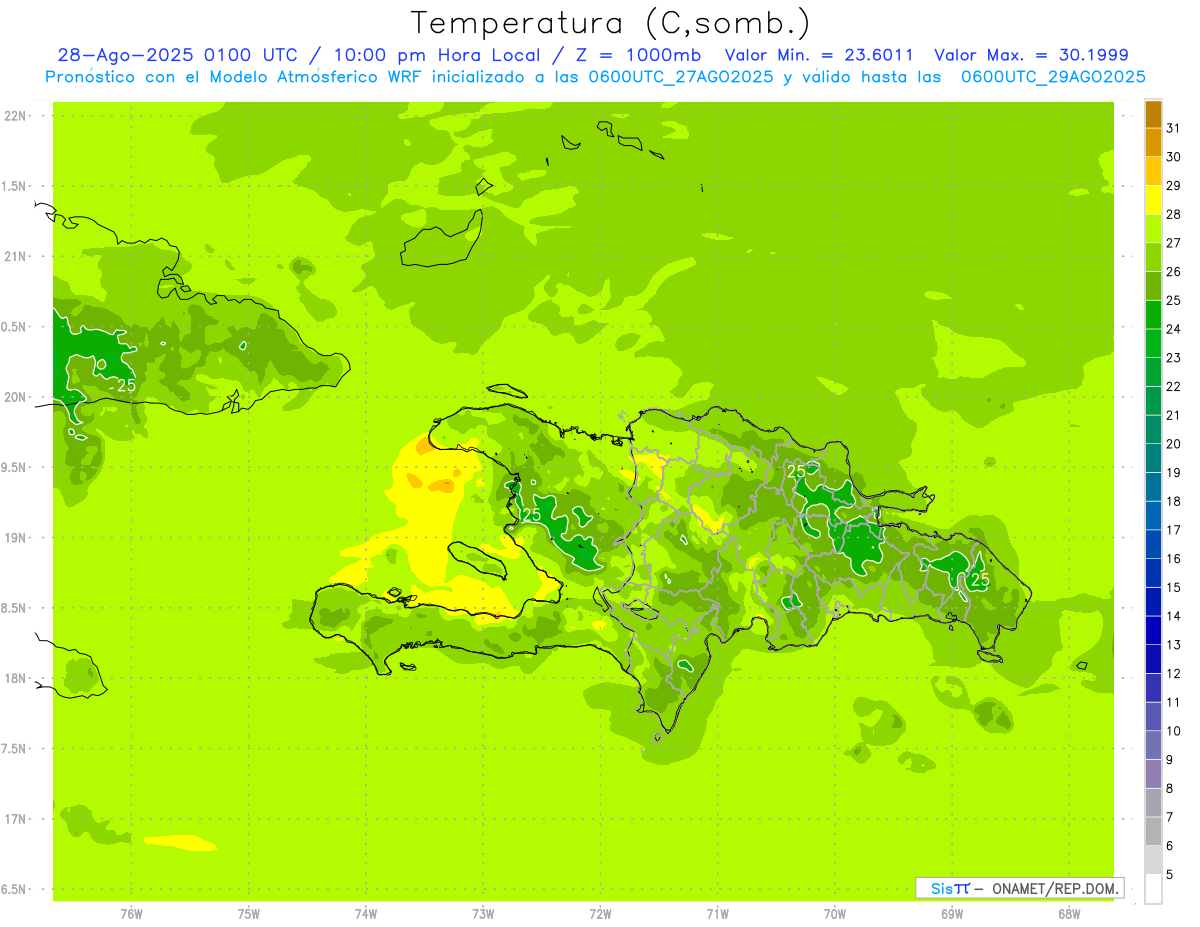Pick the lime legend band between 27 and 28
1200x927 pixels.
pyautogui.click(x=1153, y=229)
